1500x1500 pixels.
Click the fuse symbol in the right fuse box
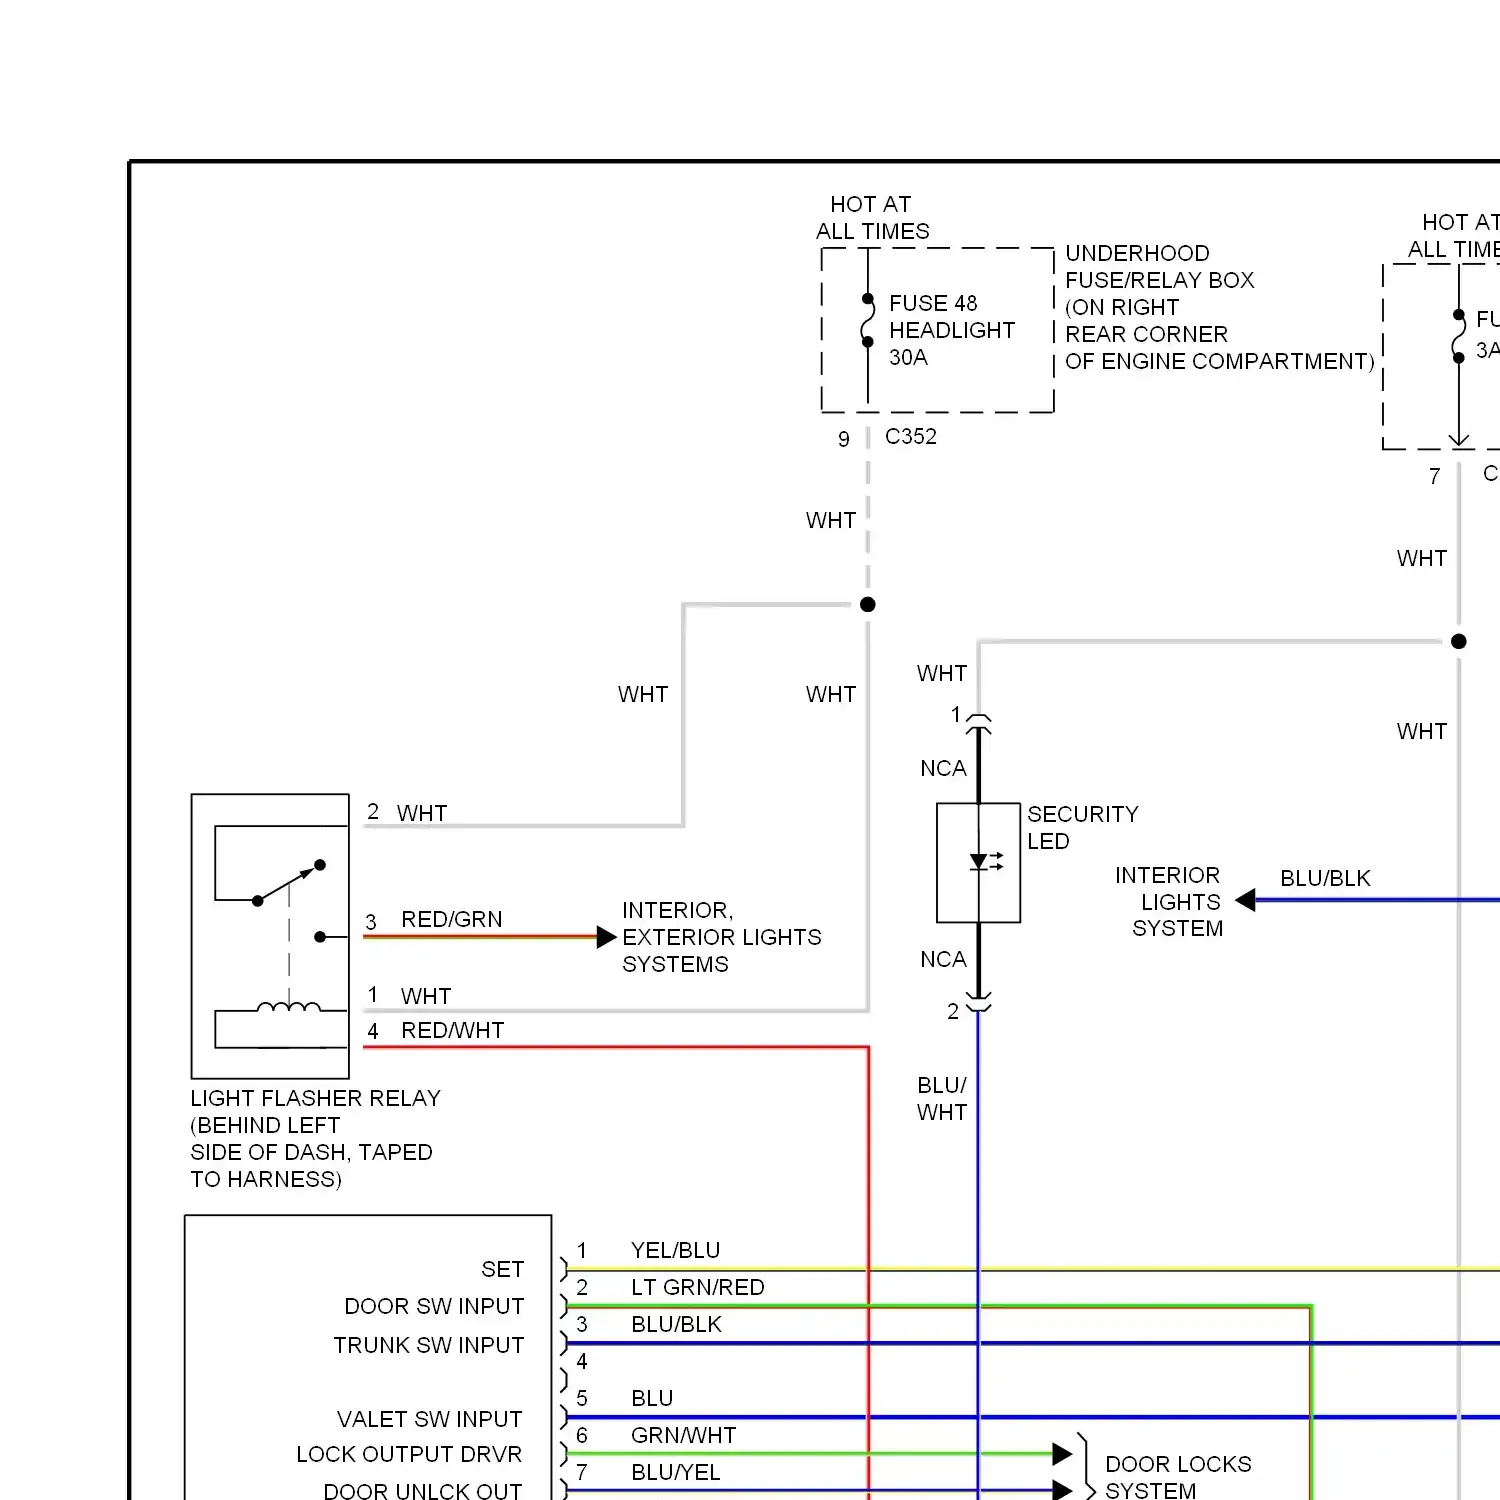pyautogui.click(x=1459, y=336)
